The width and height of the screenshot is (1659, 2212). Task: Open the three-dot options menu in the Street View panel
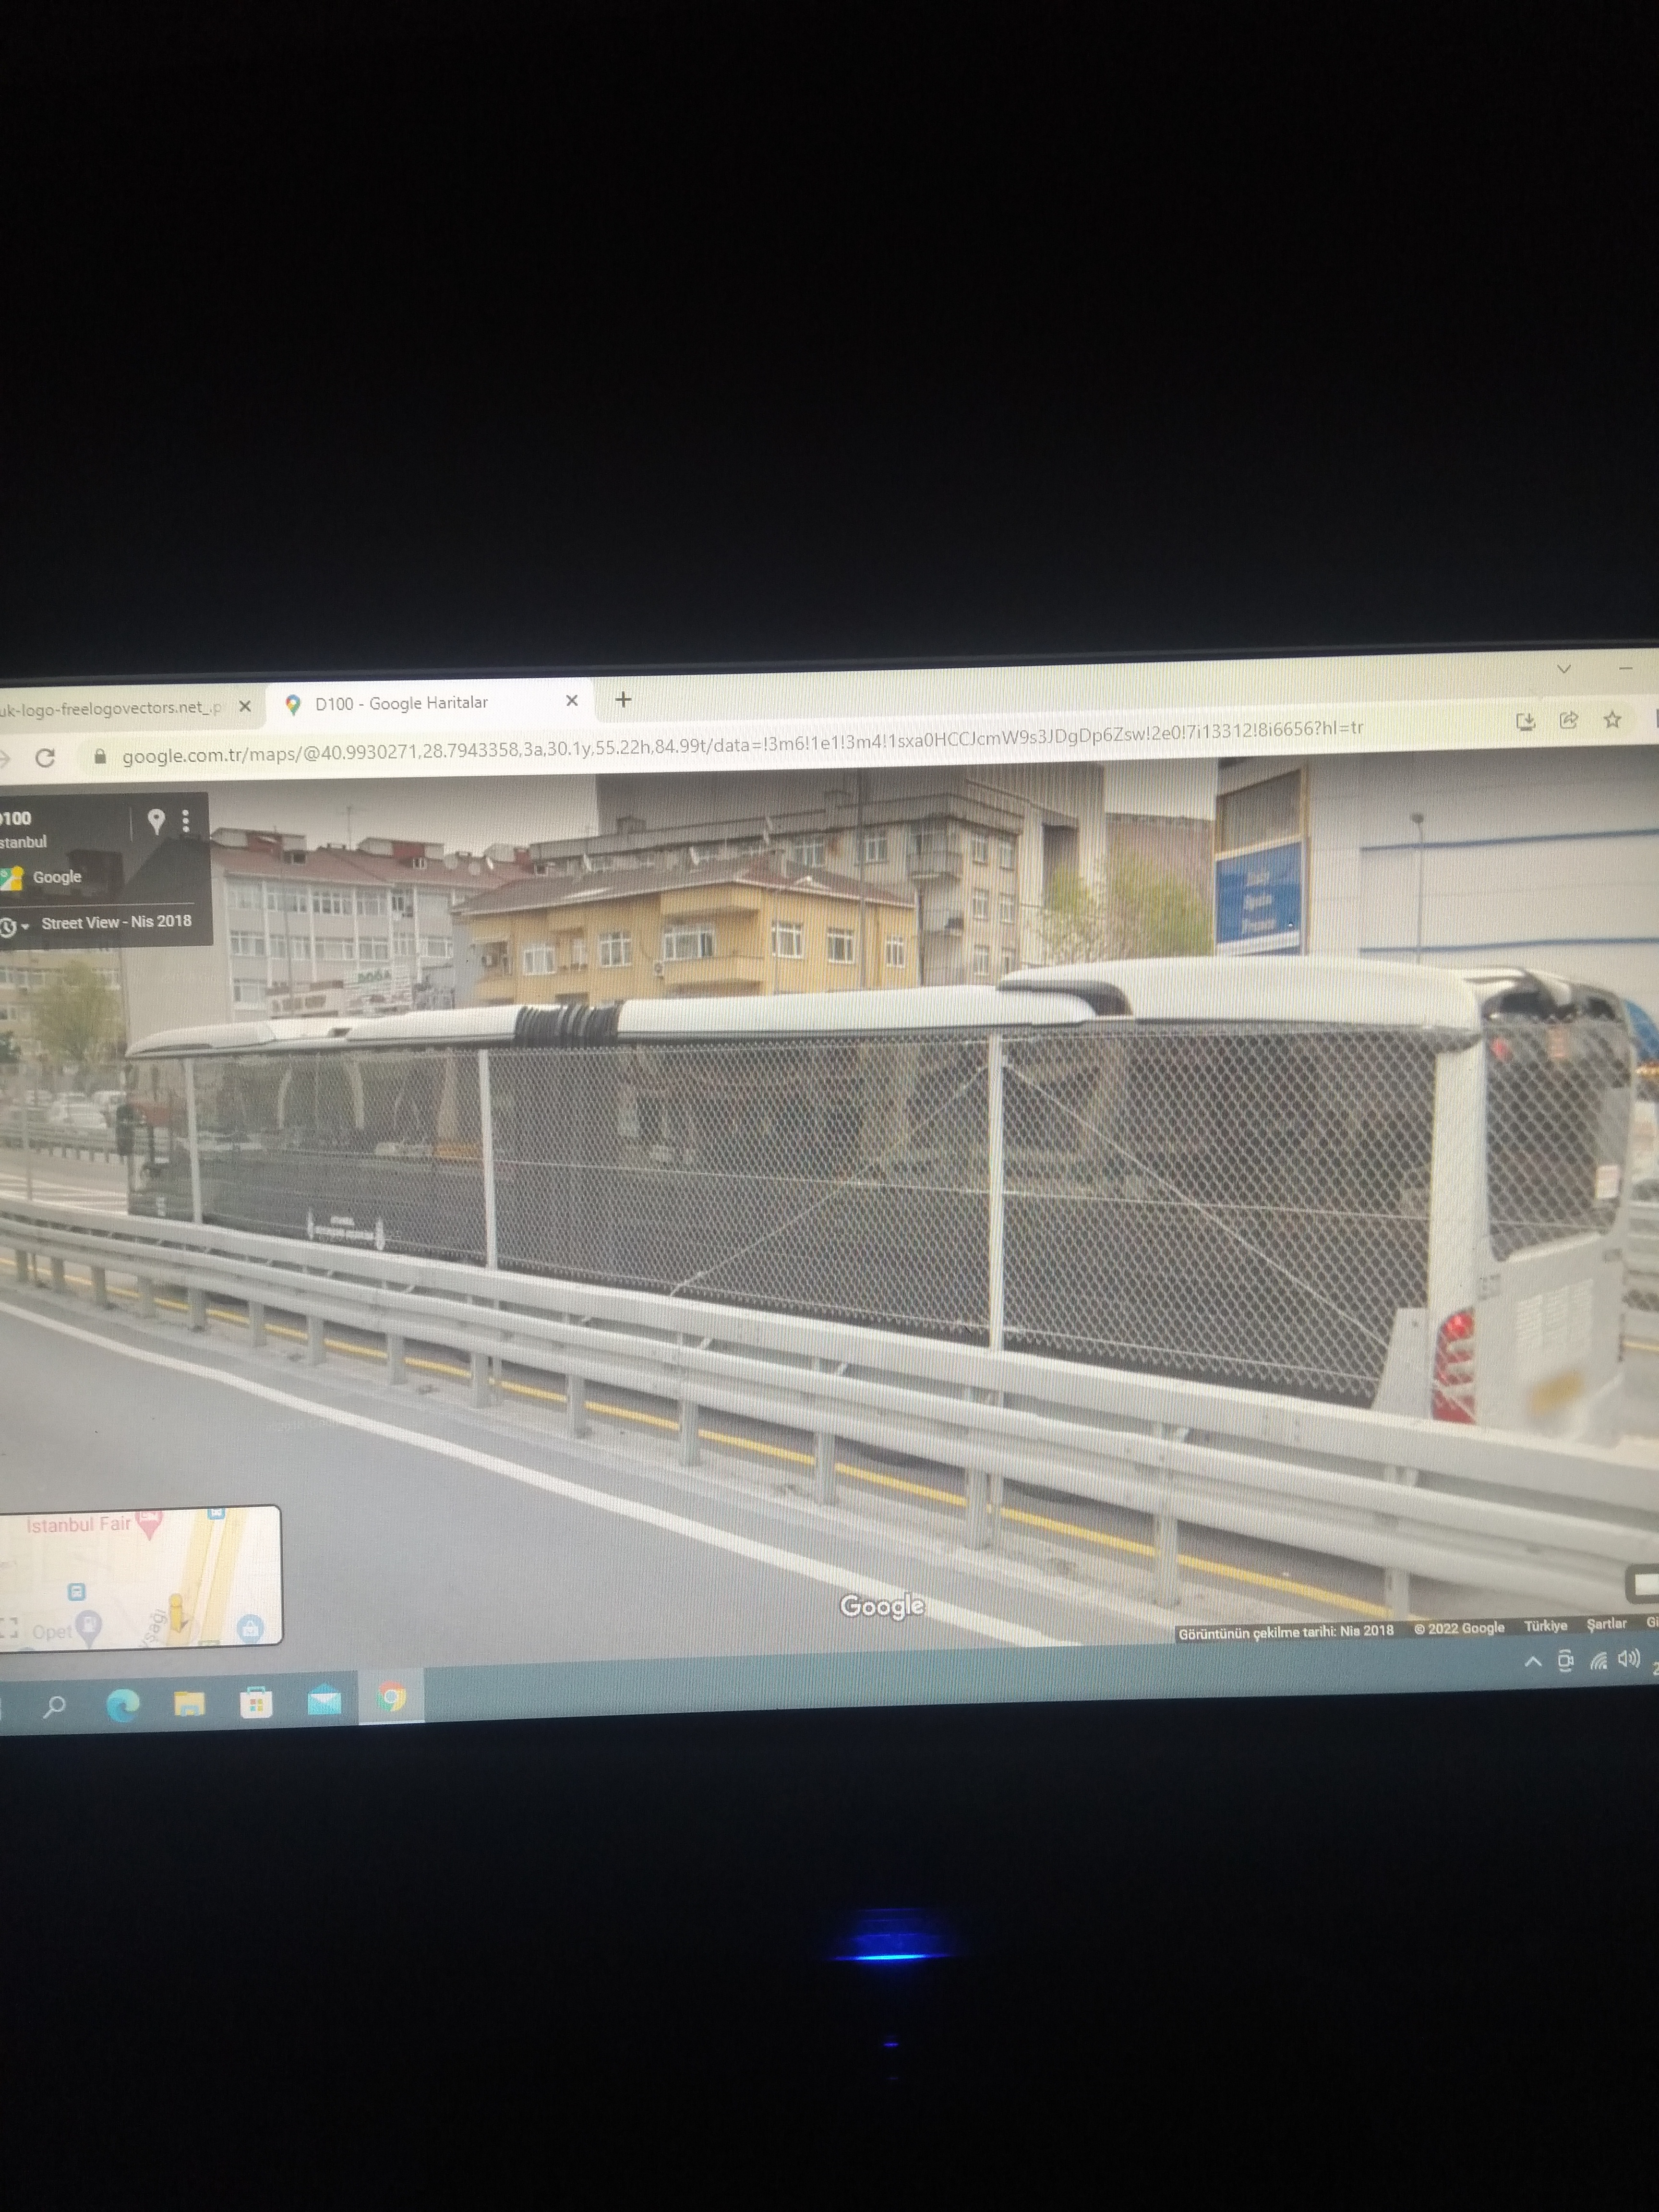(186, 821)
